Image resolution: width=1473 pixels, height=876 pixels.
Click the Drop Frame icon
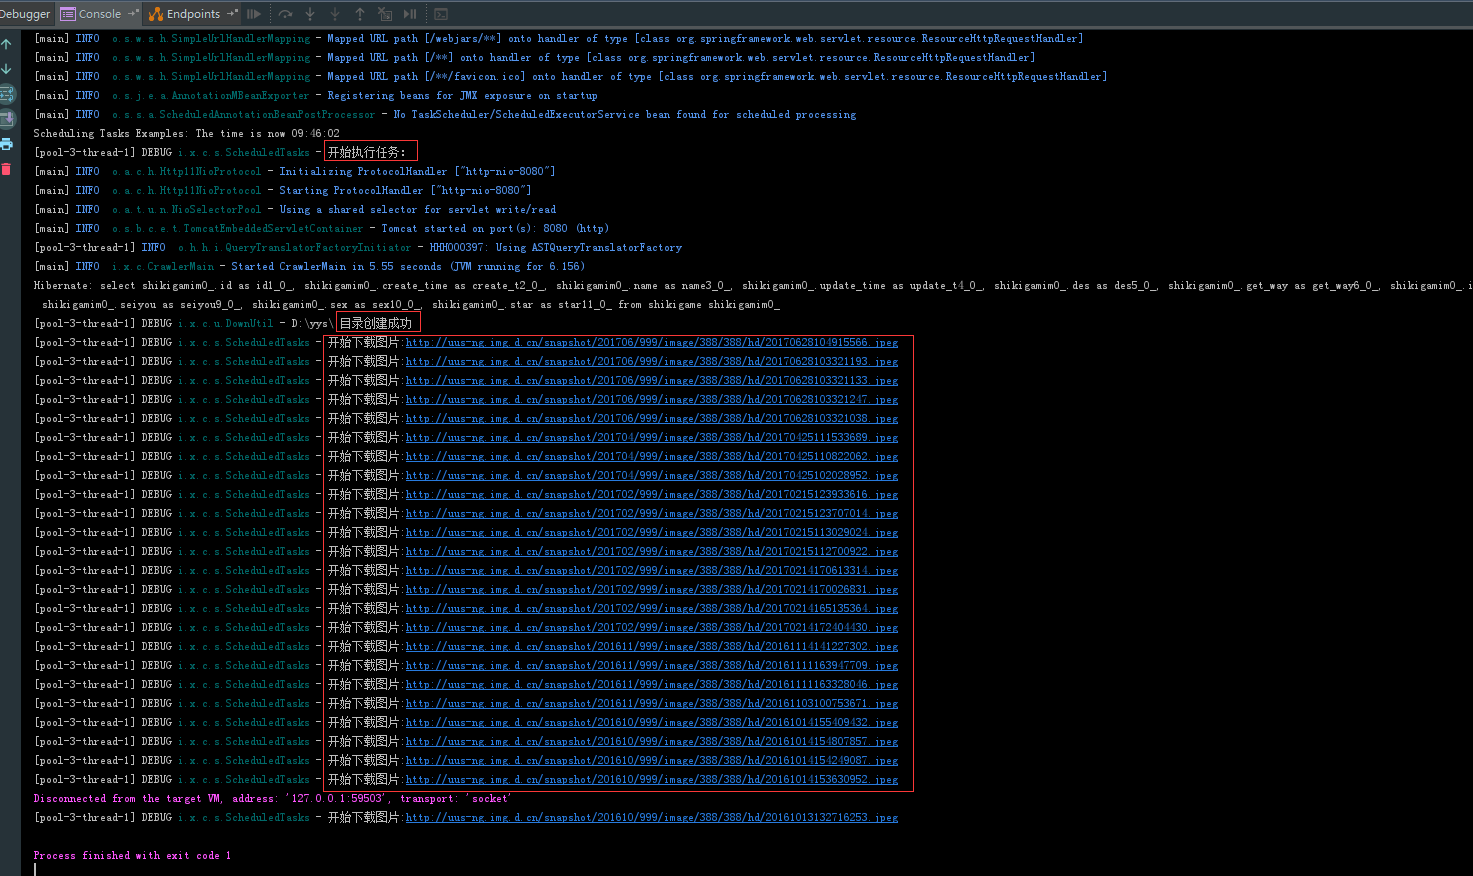click(x=385, y=14)
